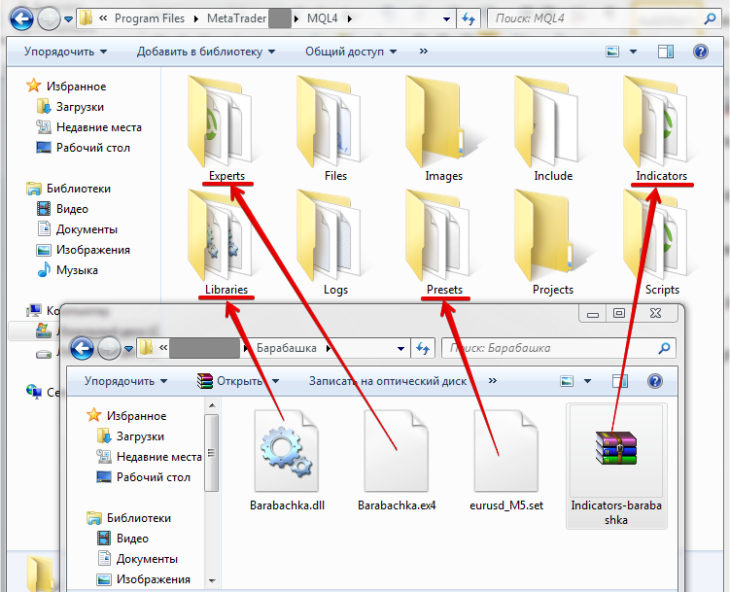Select Документы in Барабашка window sidebar
Image resolution: width=730 pixels, height=592 pixels.
pyautogui.click(x=137, y=559)
